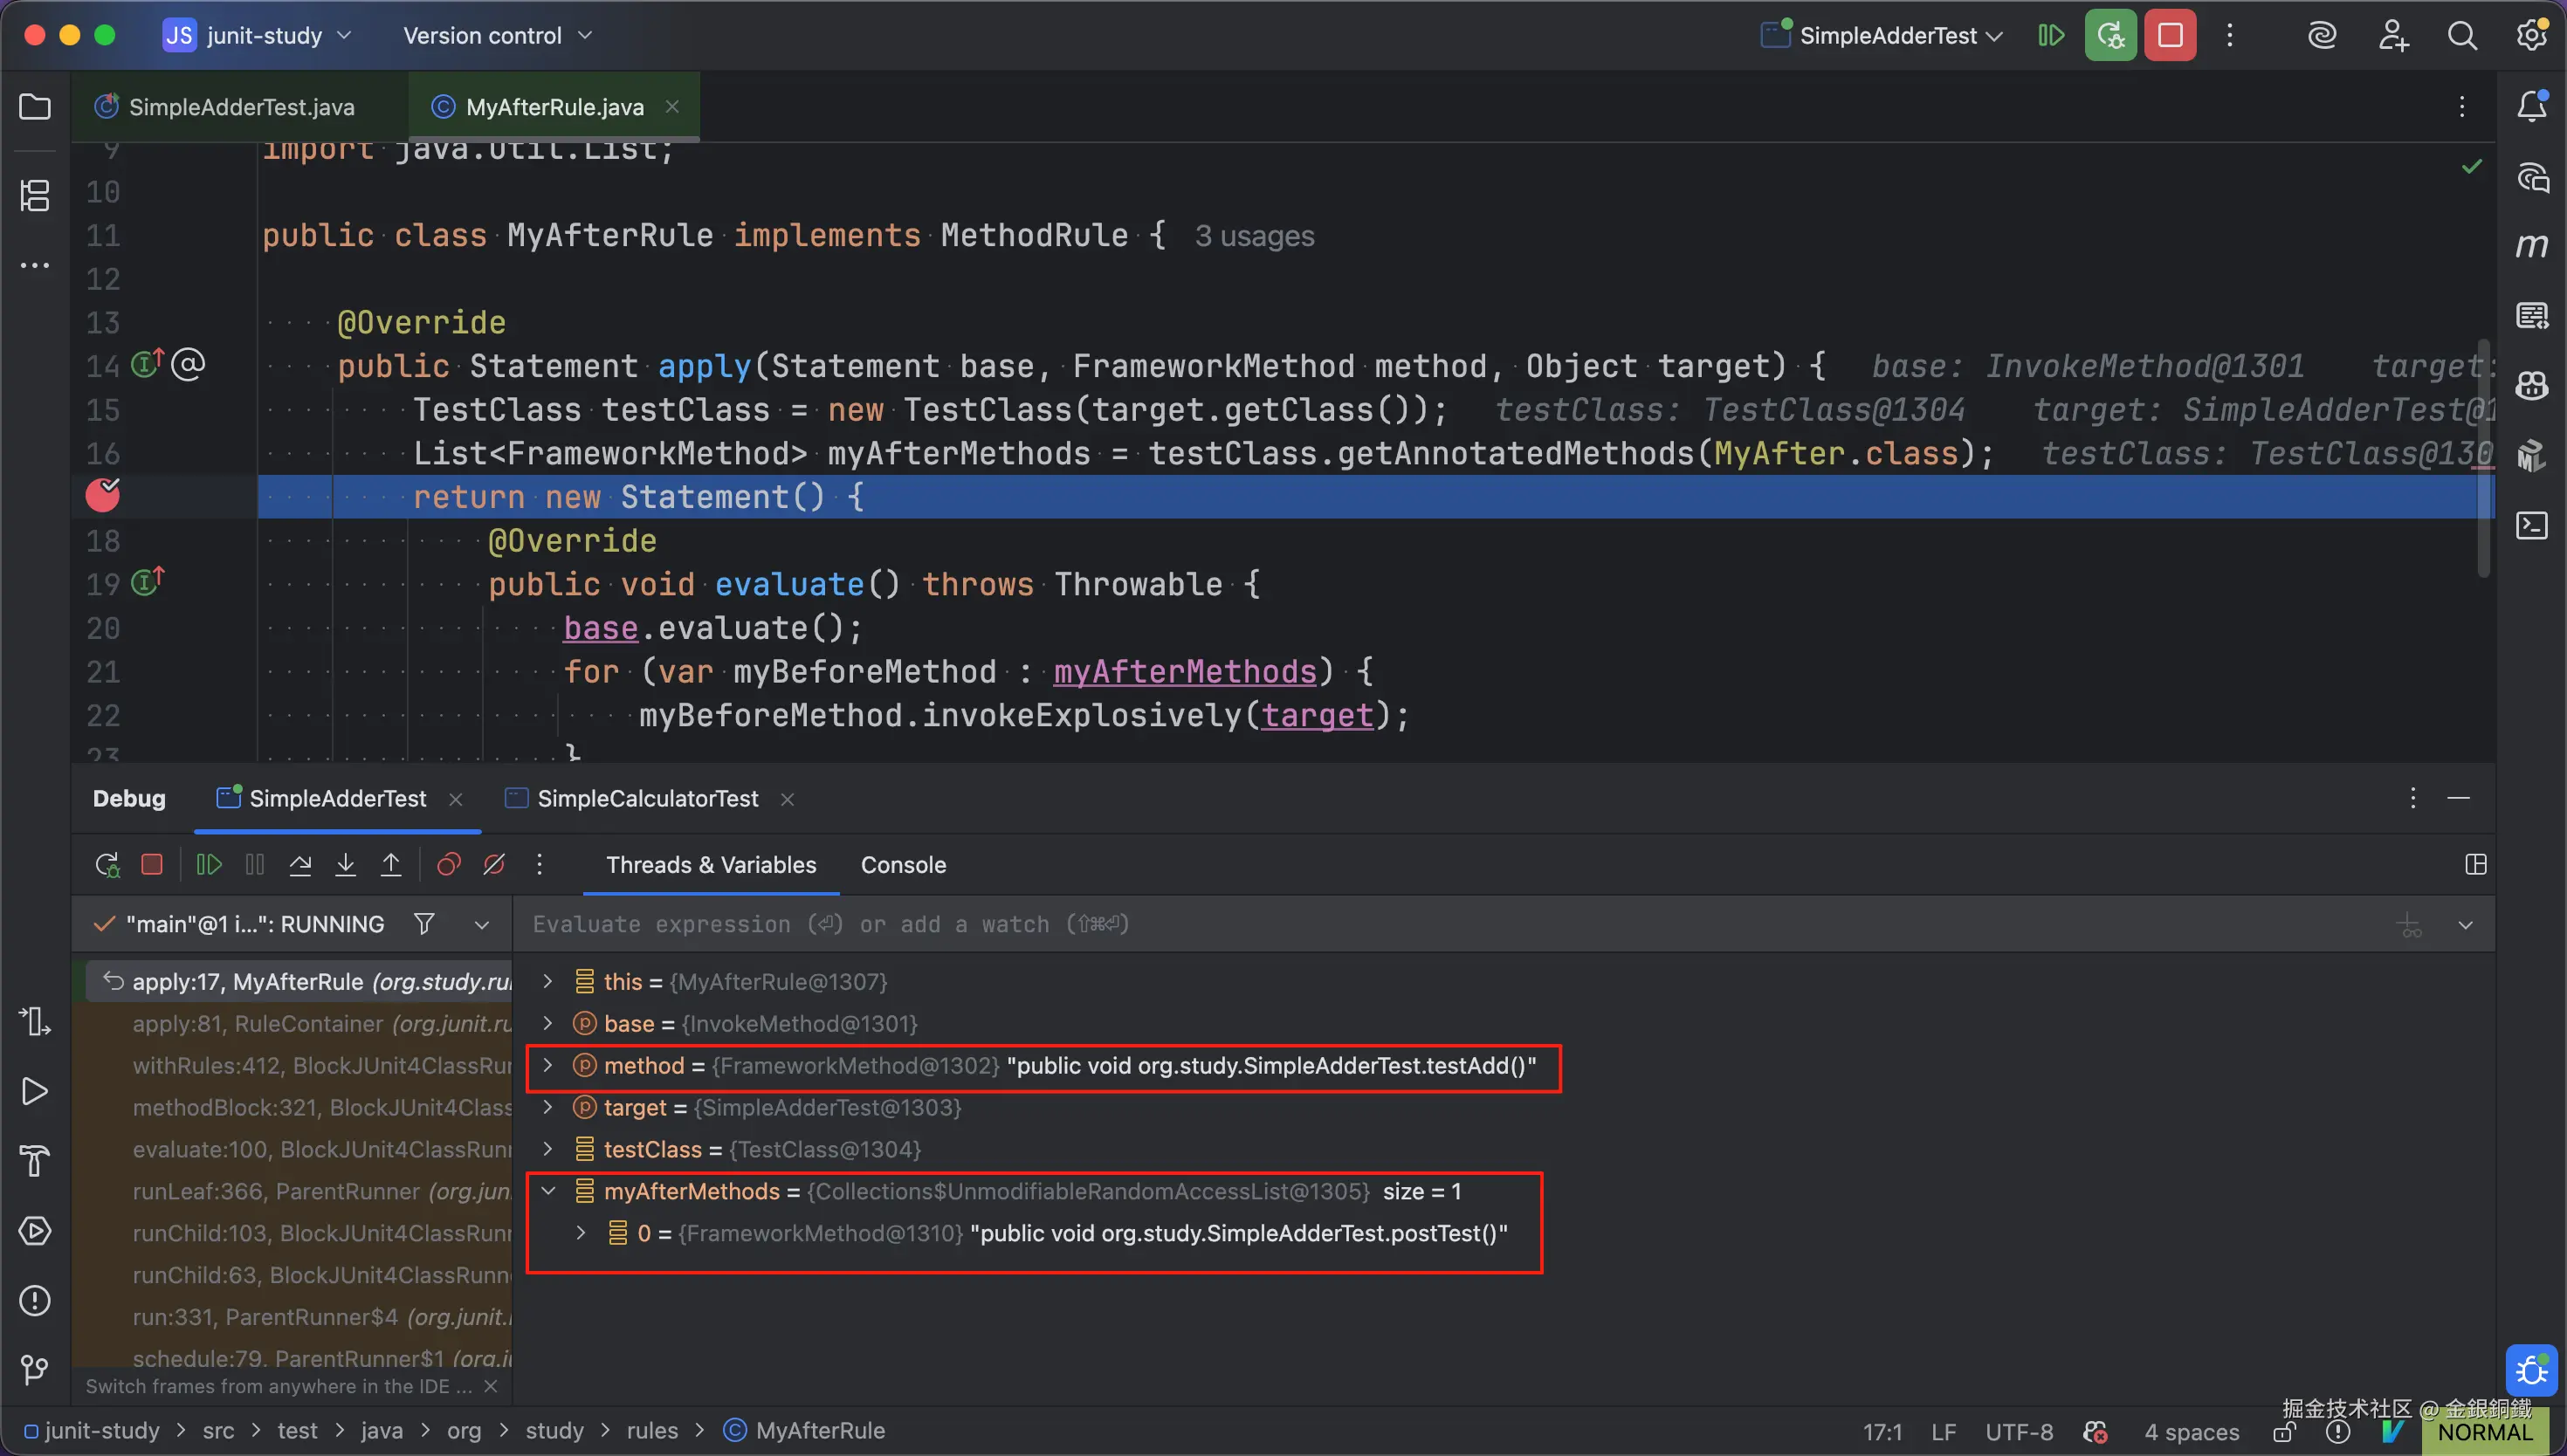2567x1456 pixels.
Task: Toggle the breakpoint on line 17
Action: pos(103,496)
